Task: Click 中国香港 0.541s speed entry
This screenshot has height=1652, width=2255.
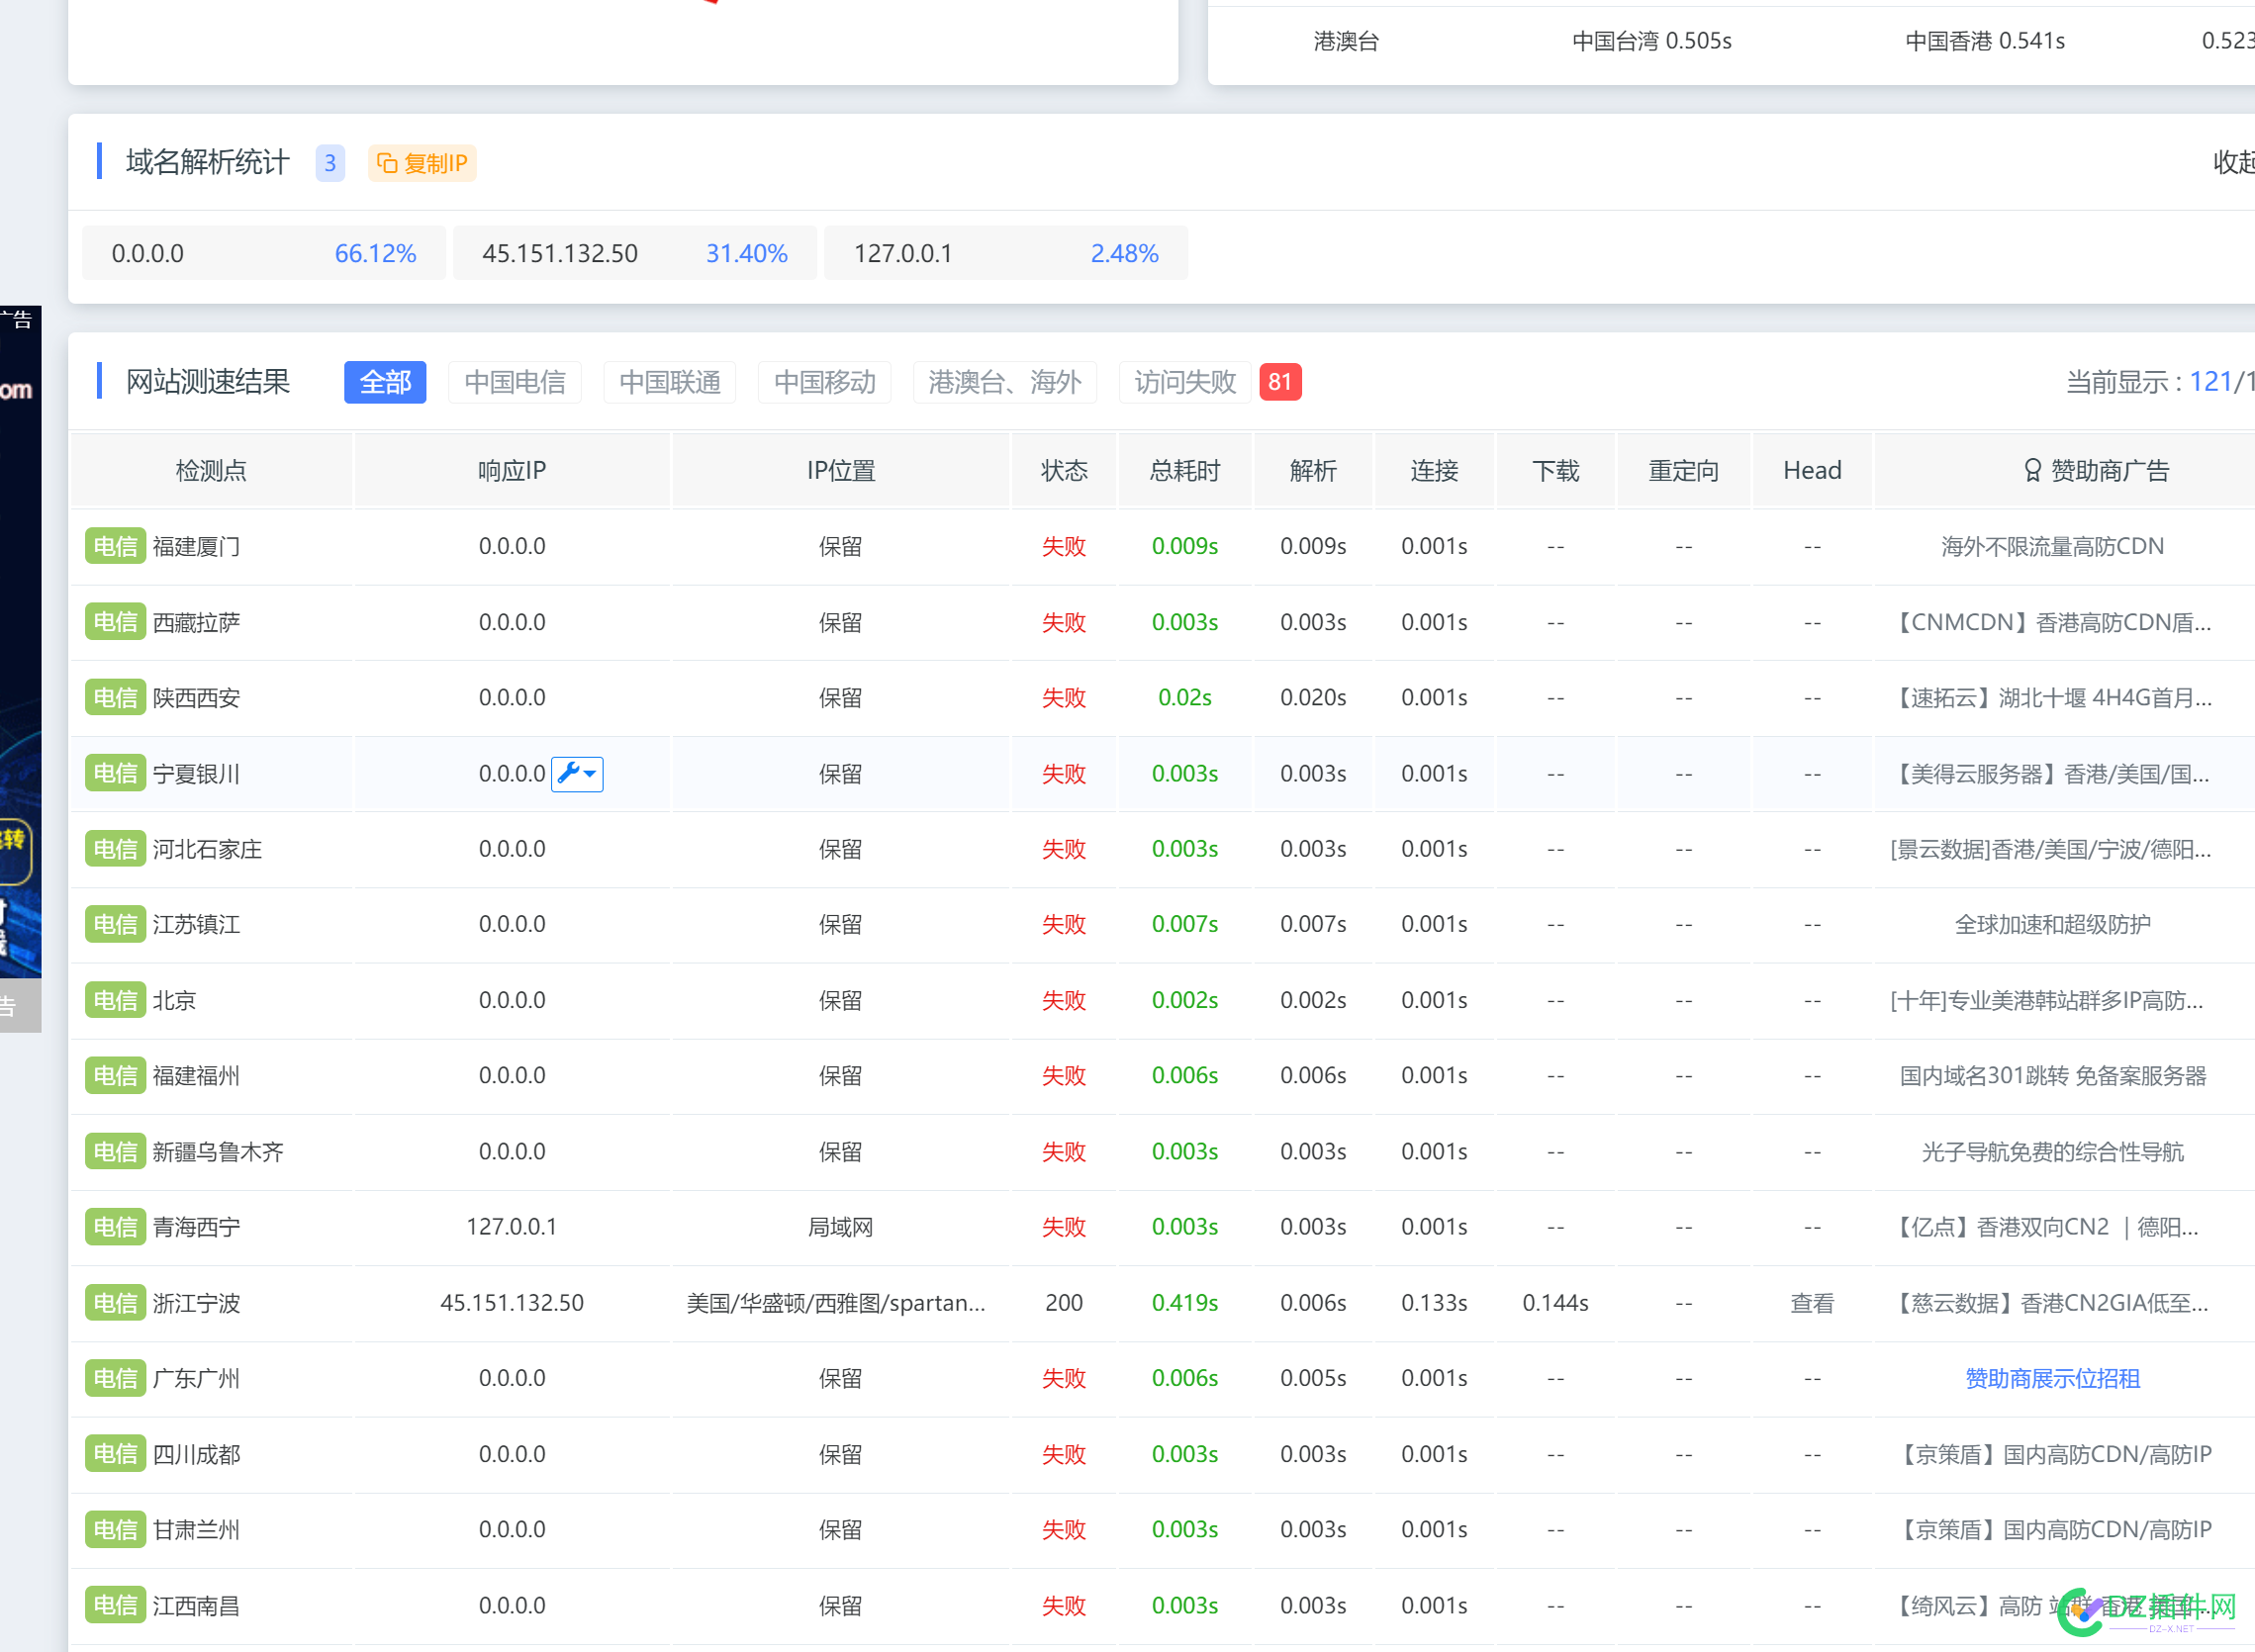Action: (1985, 41)
